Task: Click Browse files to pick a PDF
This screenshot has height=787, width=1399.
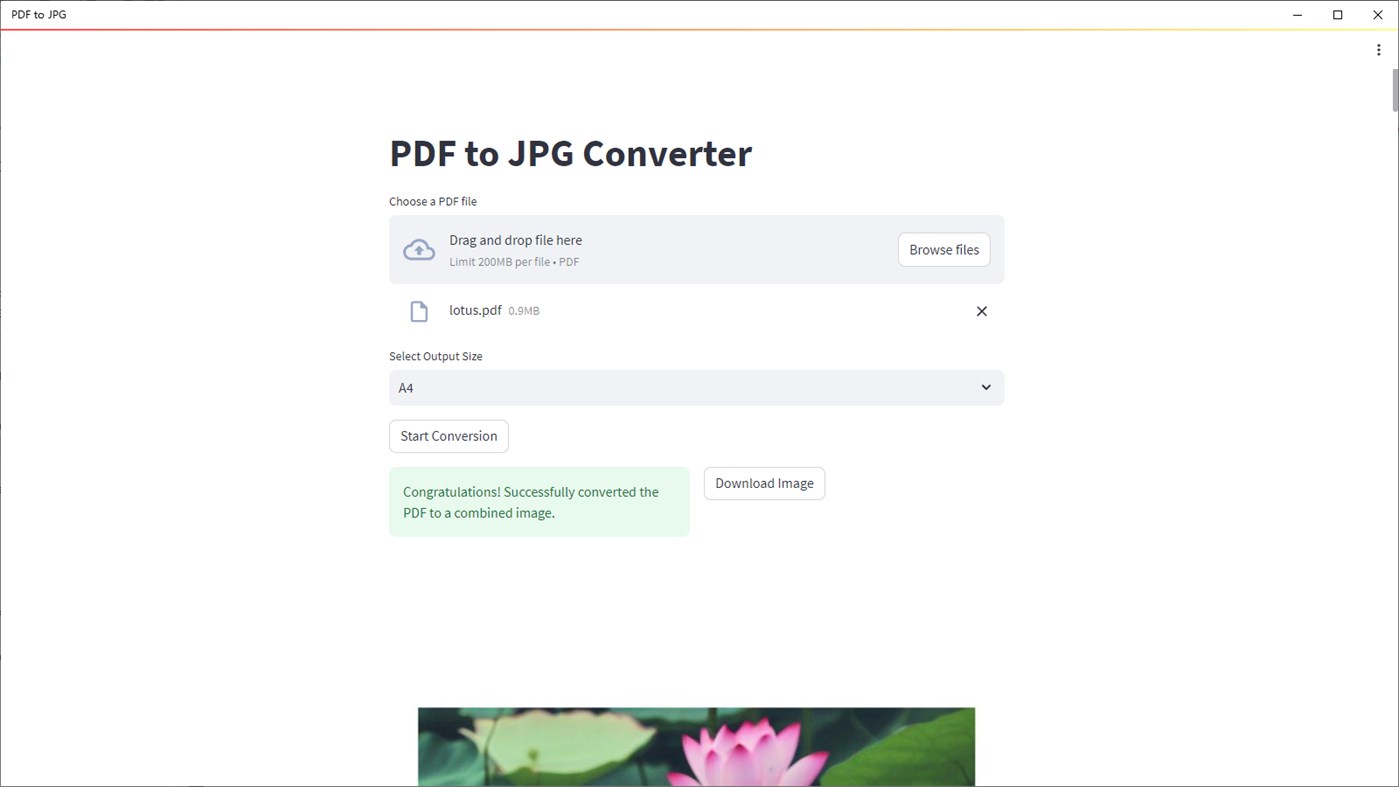Action: click(x=943, y=249)
